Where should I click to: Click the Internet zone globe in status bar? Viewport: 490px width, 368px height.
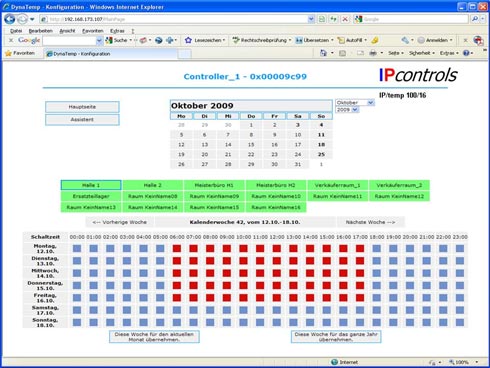pos(334,362)
